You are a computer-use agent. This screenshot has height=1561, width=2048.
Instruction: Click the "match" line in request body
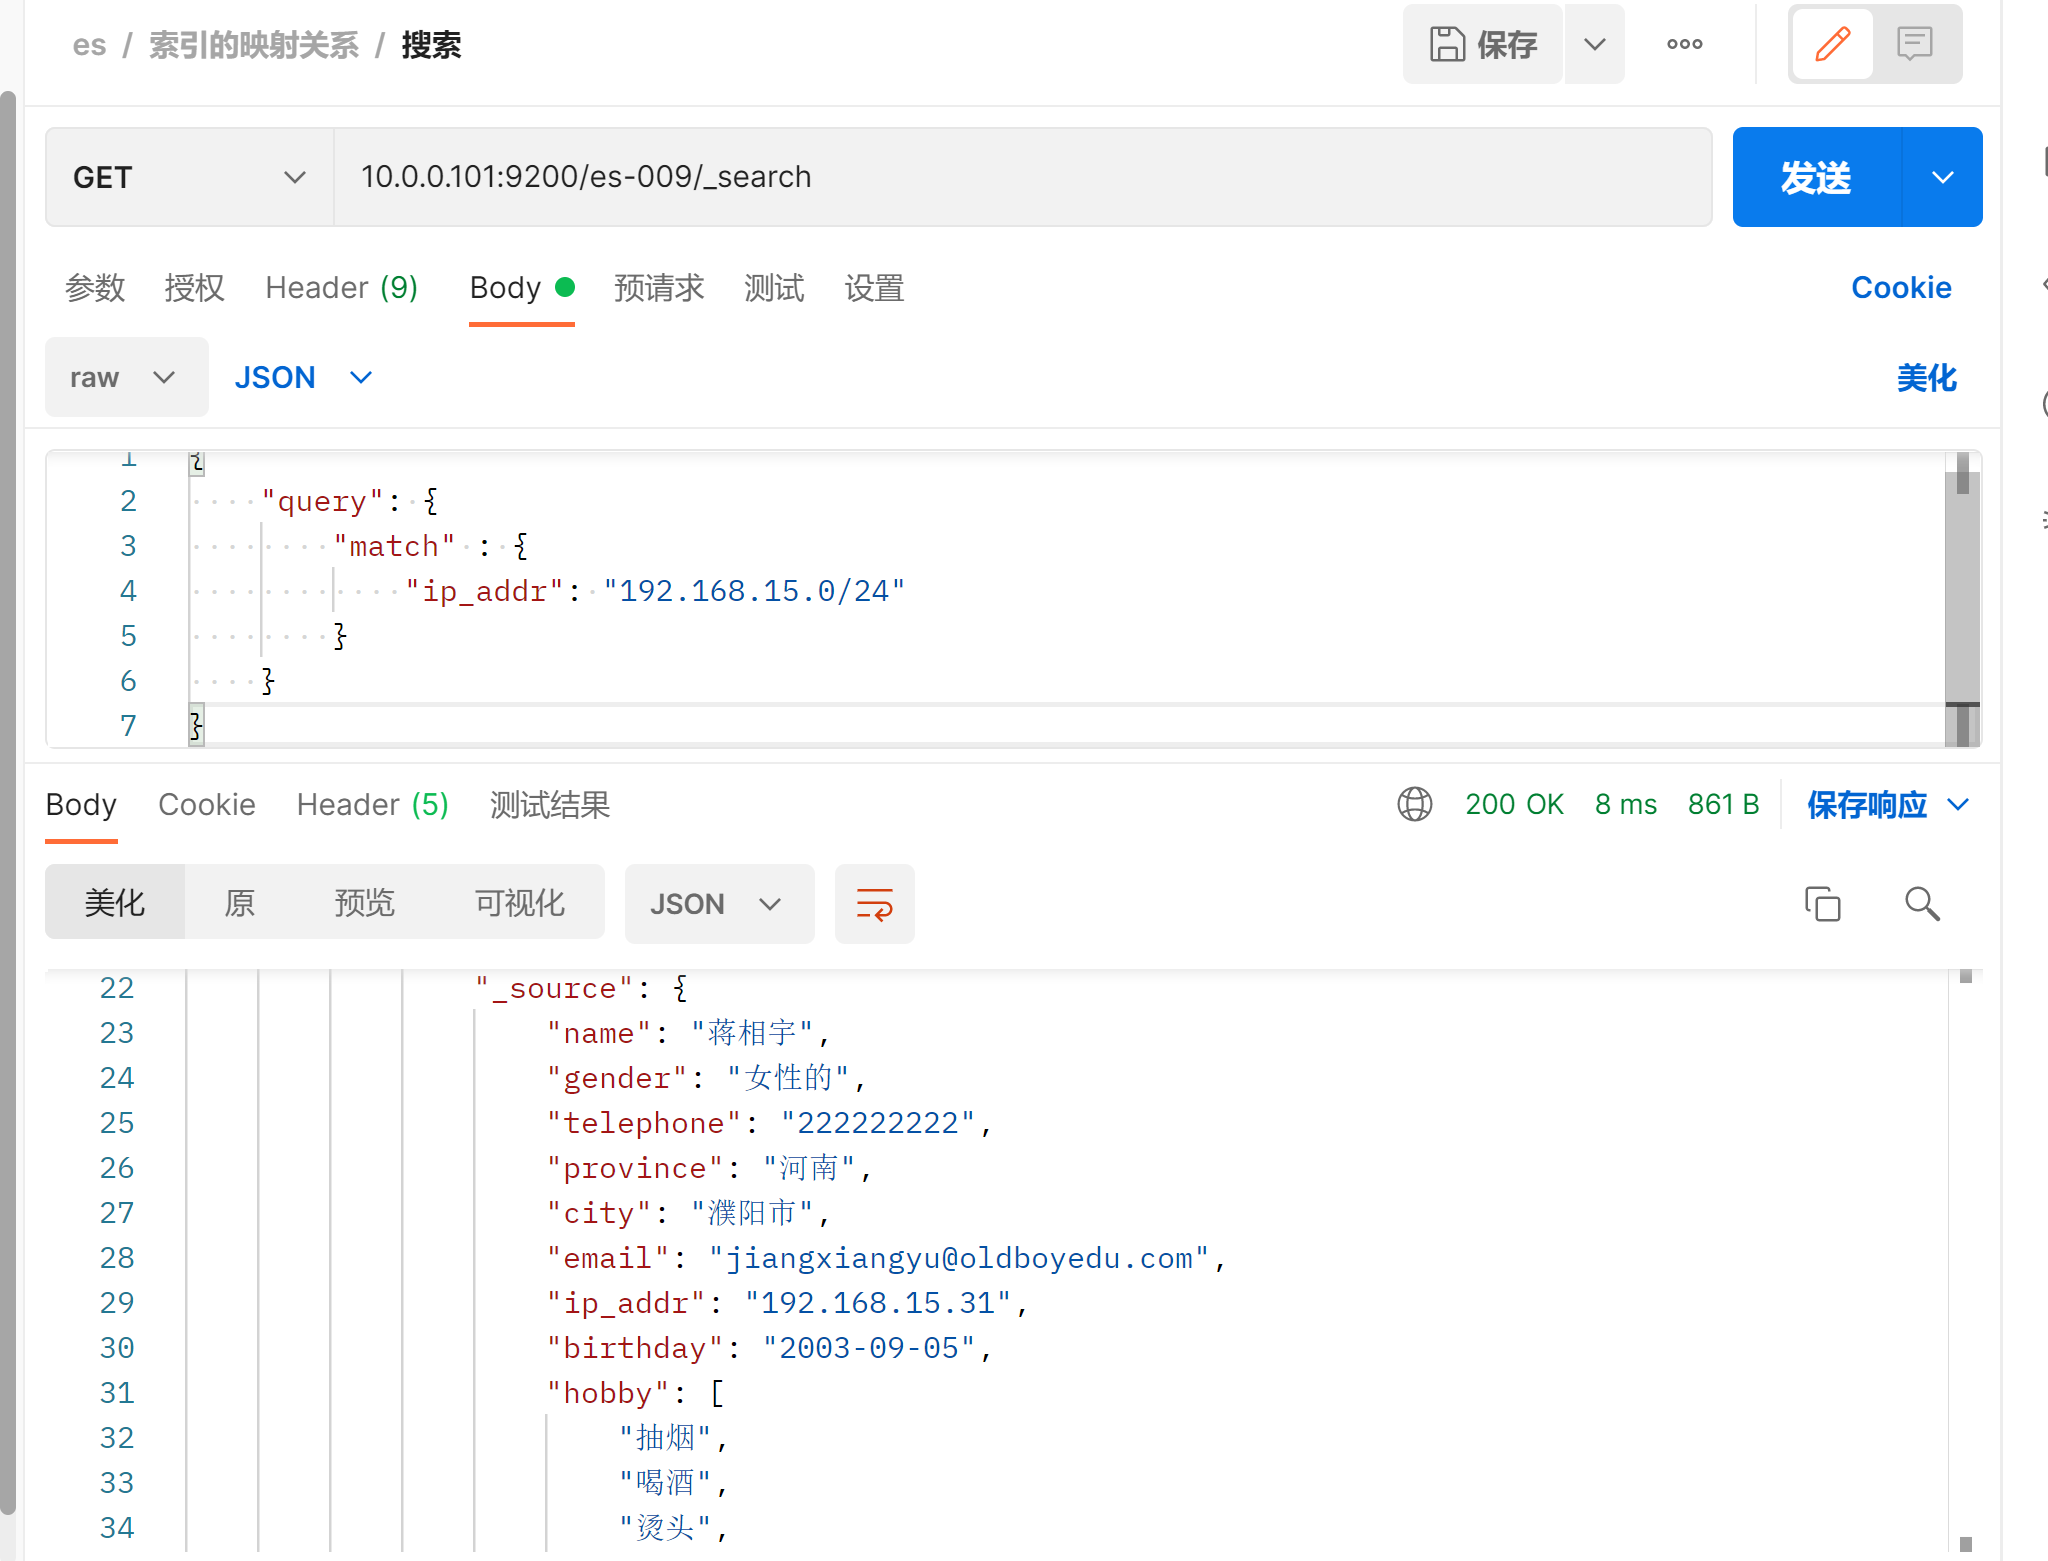(430, 546)
